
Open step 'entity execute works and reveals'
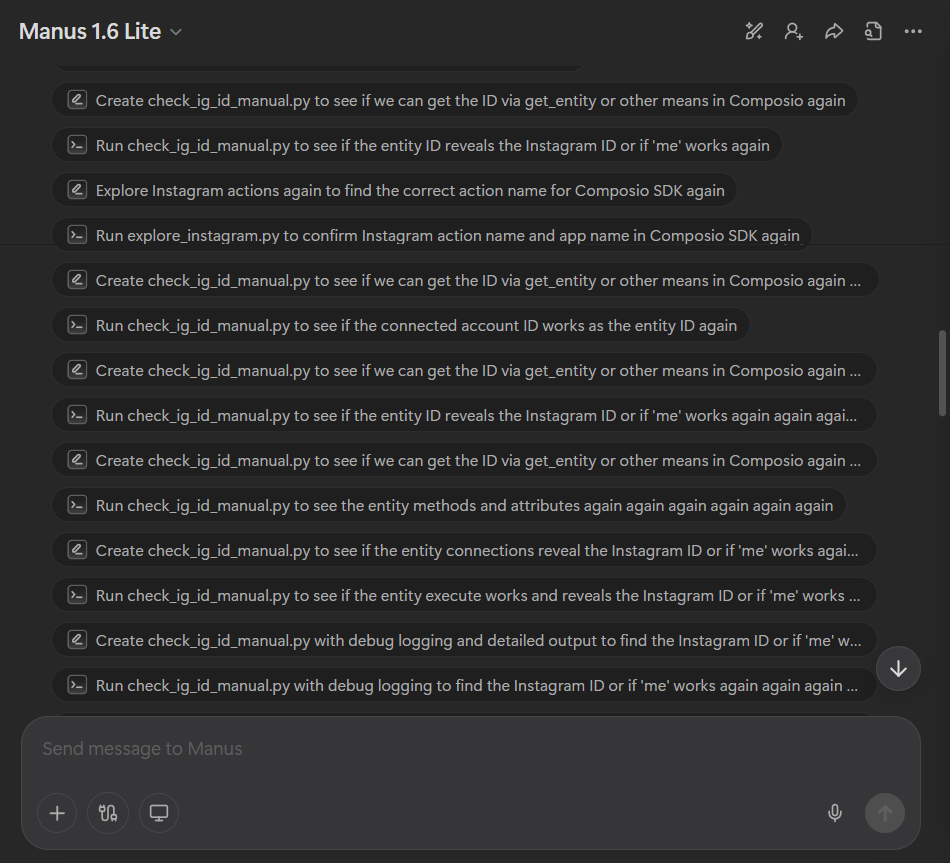pos(465,595)
